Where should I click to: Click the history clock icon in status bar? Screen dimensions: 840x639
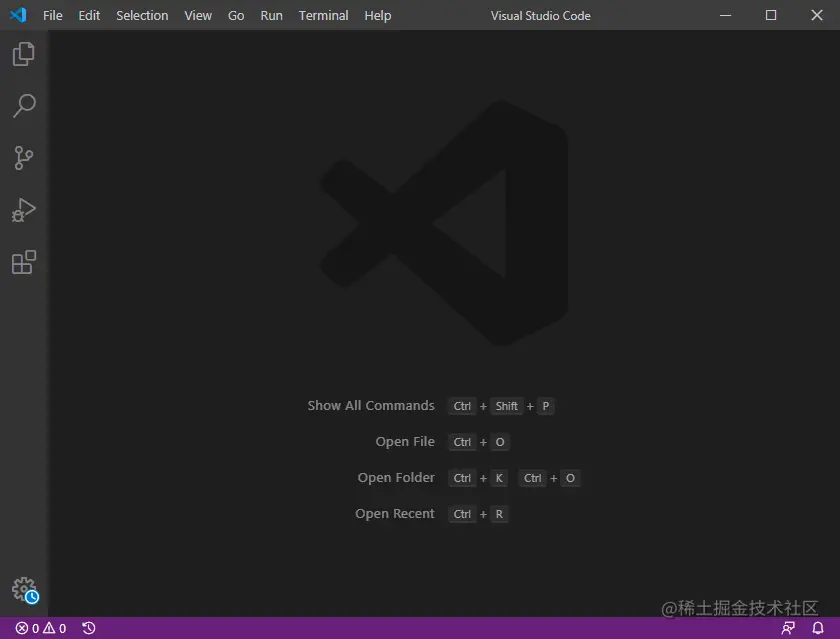pos(89,628)
